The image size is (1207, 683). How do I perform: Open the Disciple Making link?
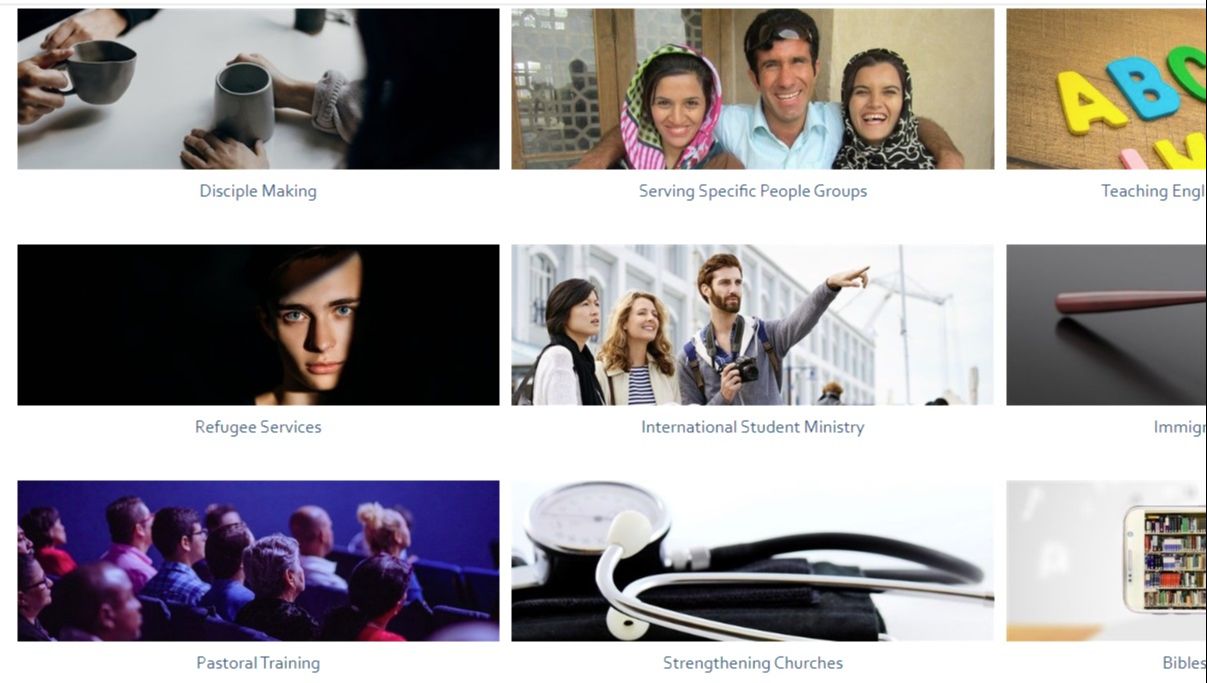258,191
